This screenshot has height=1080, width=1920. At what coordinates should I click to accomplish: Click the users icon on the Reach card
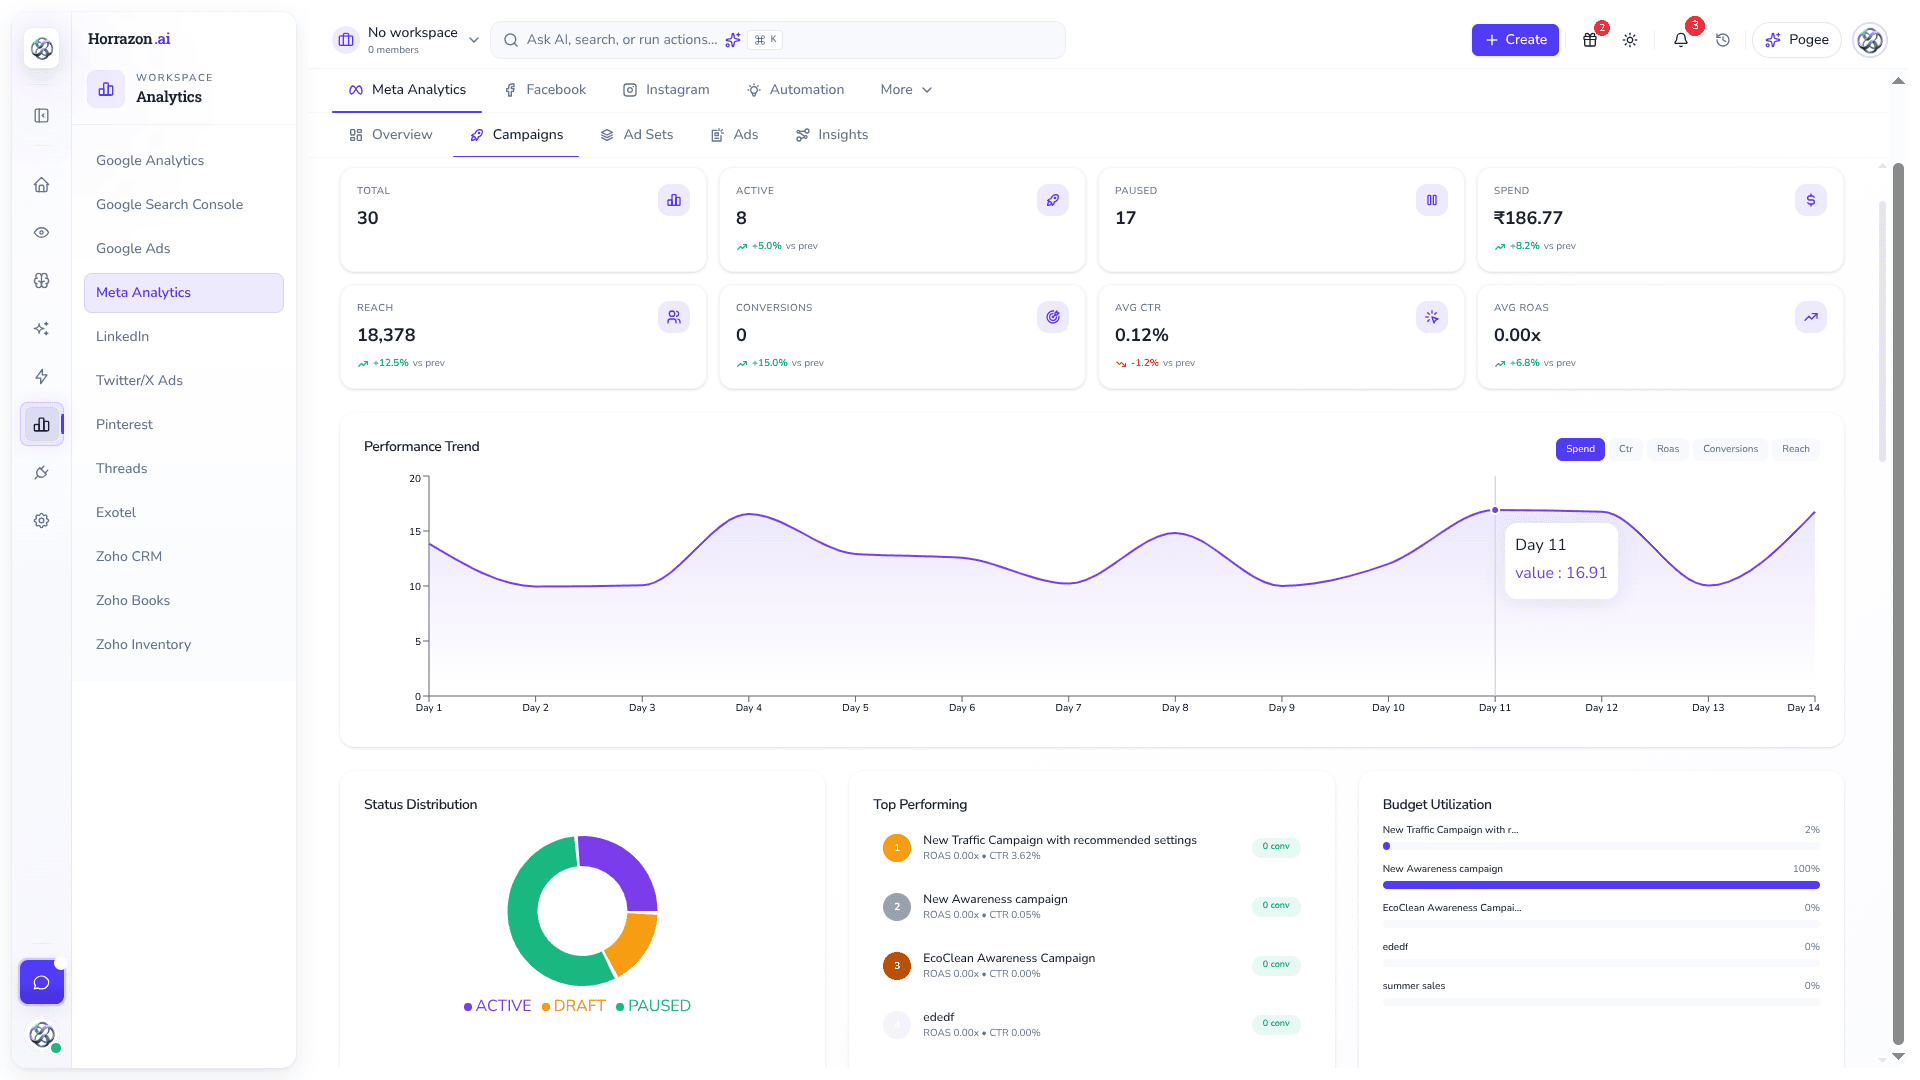click(674, 317)
